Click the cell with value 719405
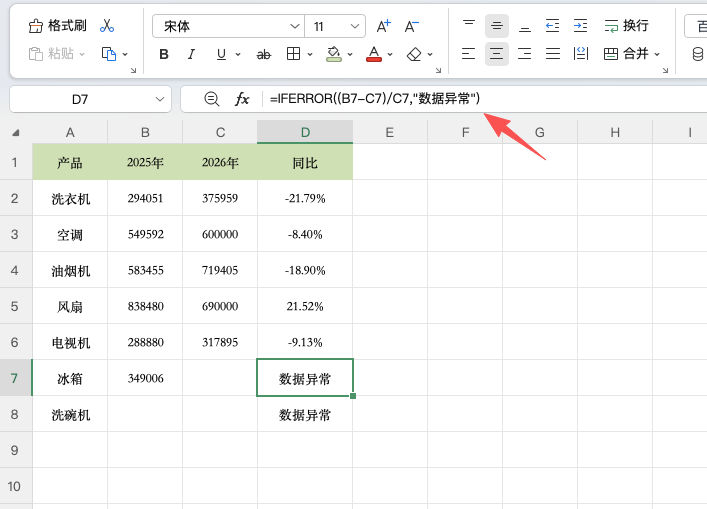The image size is (707, 509). tap(220, 270)
